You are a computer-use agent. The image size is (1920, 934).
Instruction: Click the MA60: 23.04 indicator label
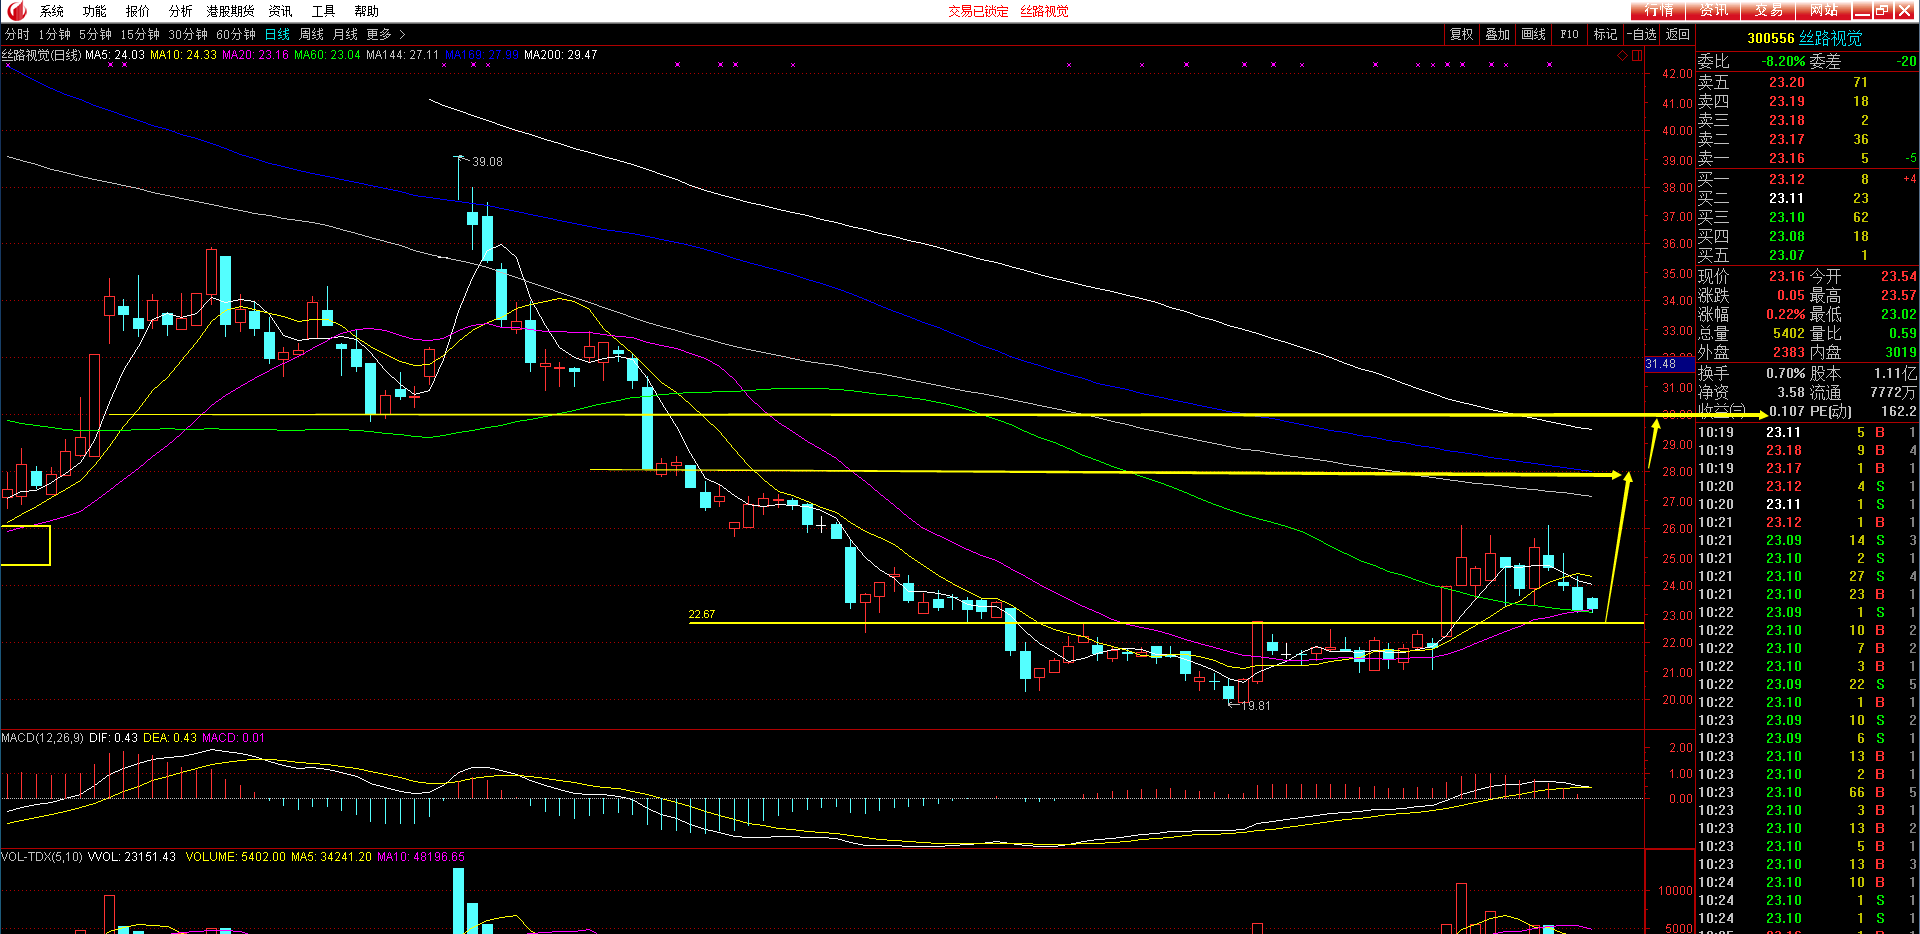327,55
